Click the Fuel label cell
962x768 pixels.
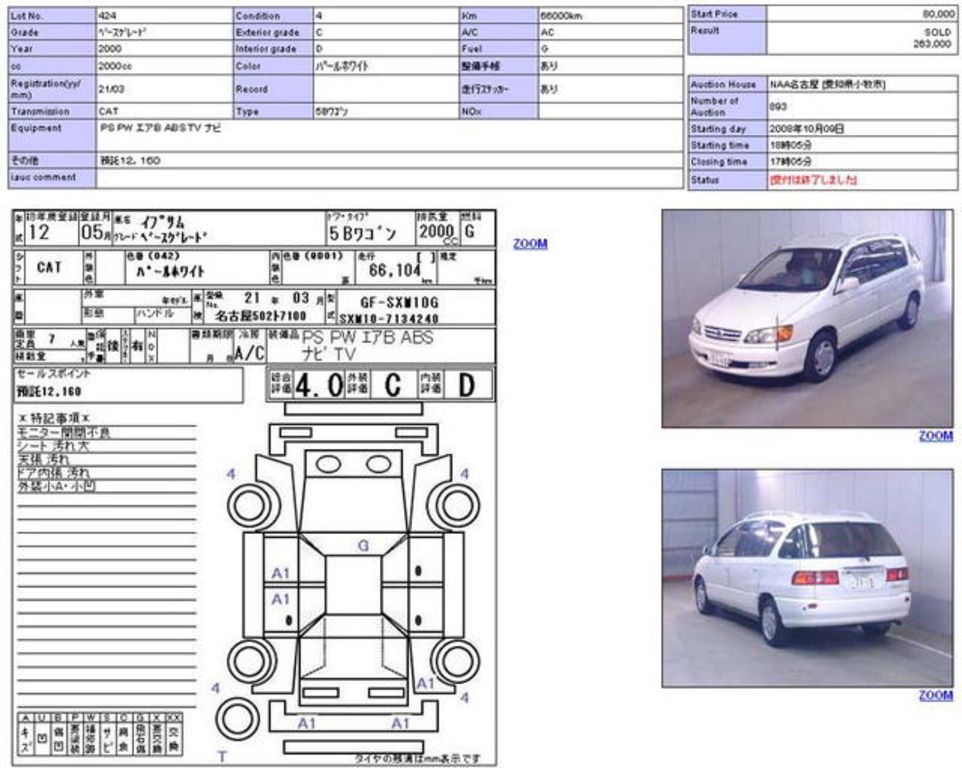[499, 48]
